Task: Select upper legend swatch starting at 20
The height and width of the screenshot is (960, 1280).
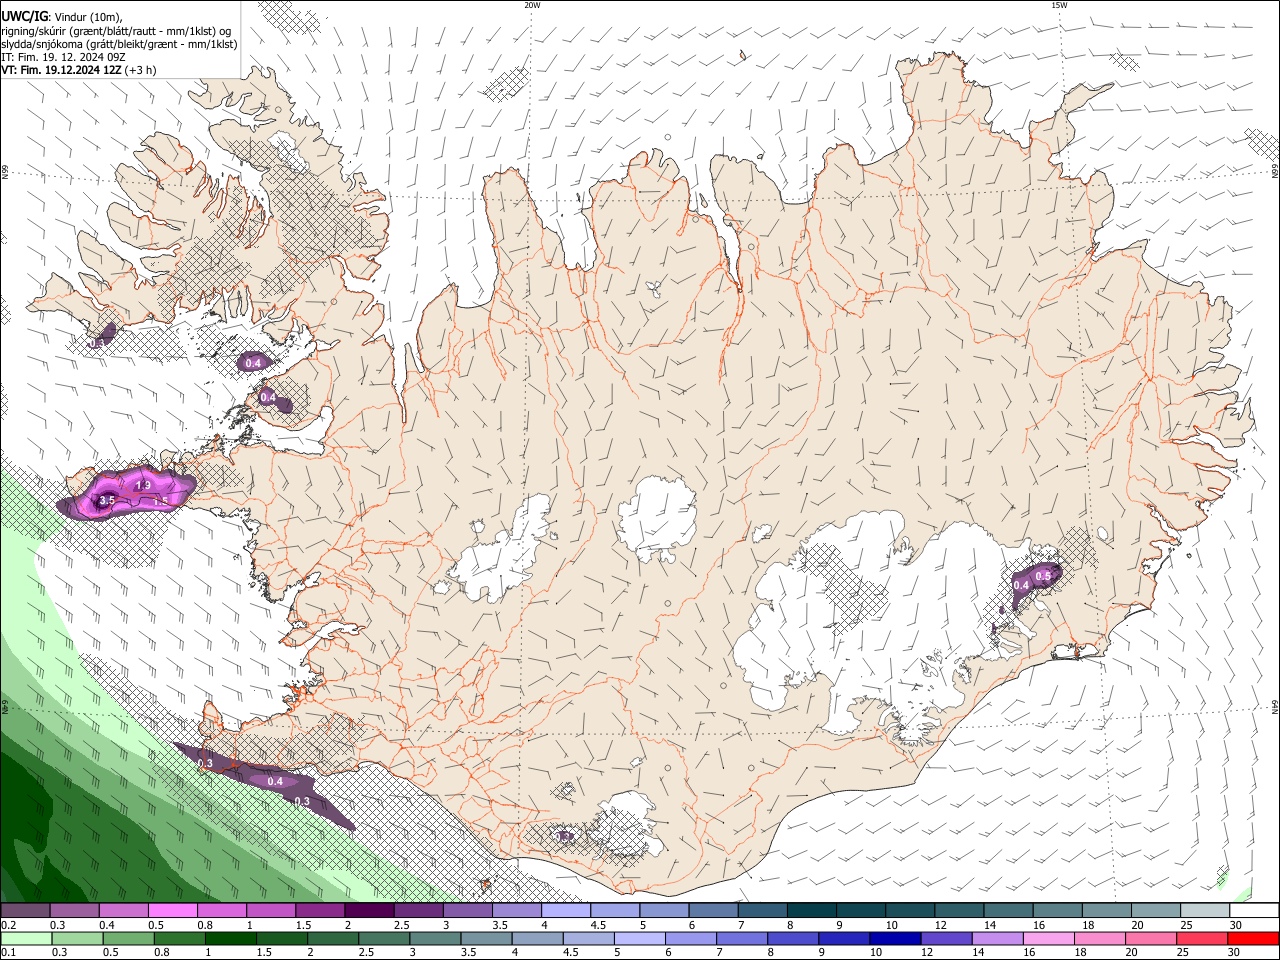Action: pyautogui.click(x=1156, y=910)
